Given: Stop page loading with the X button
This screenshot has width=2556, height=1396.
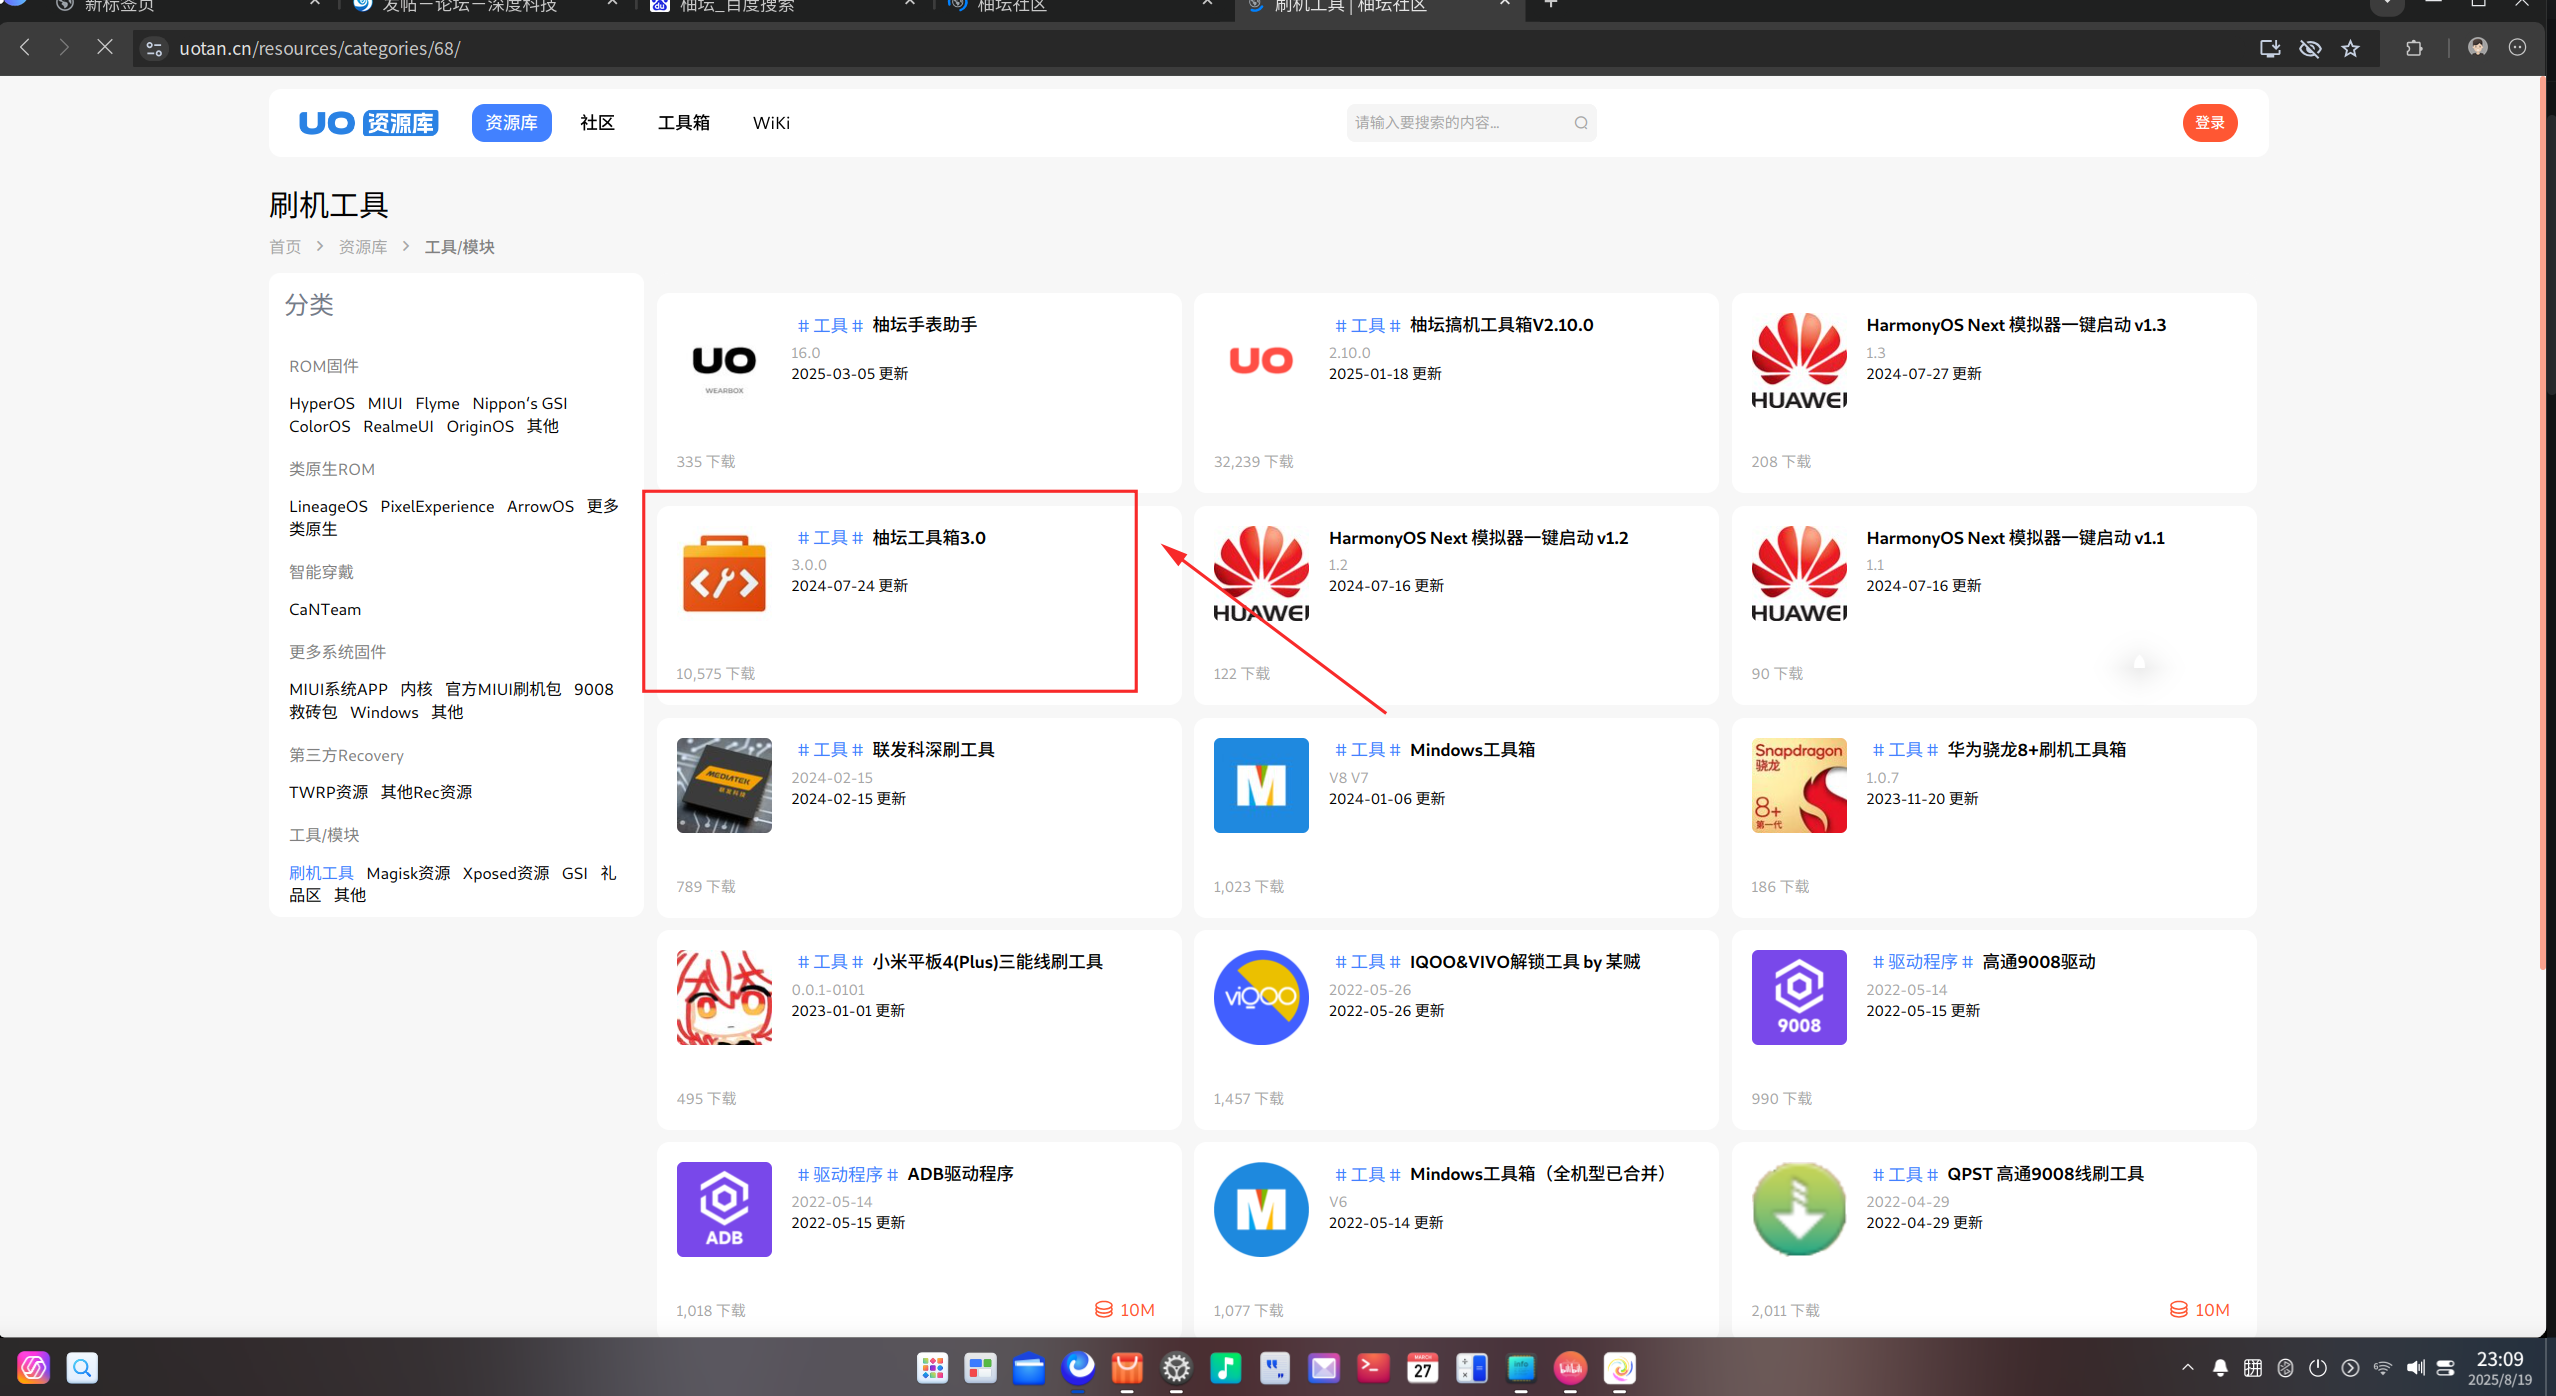Looking at the screenshot, I should point(104,47).
